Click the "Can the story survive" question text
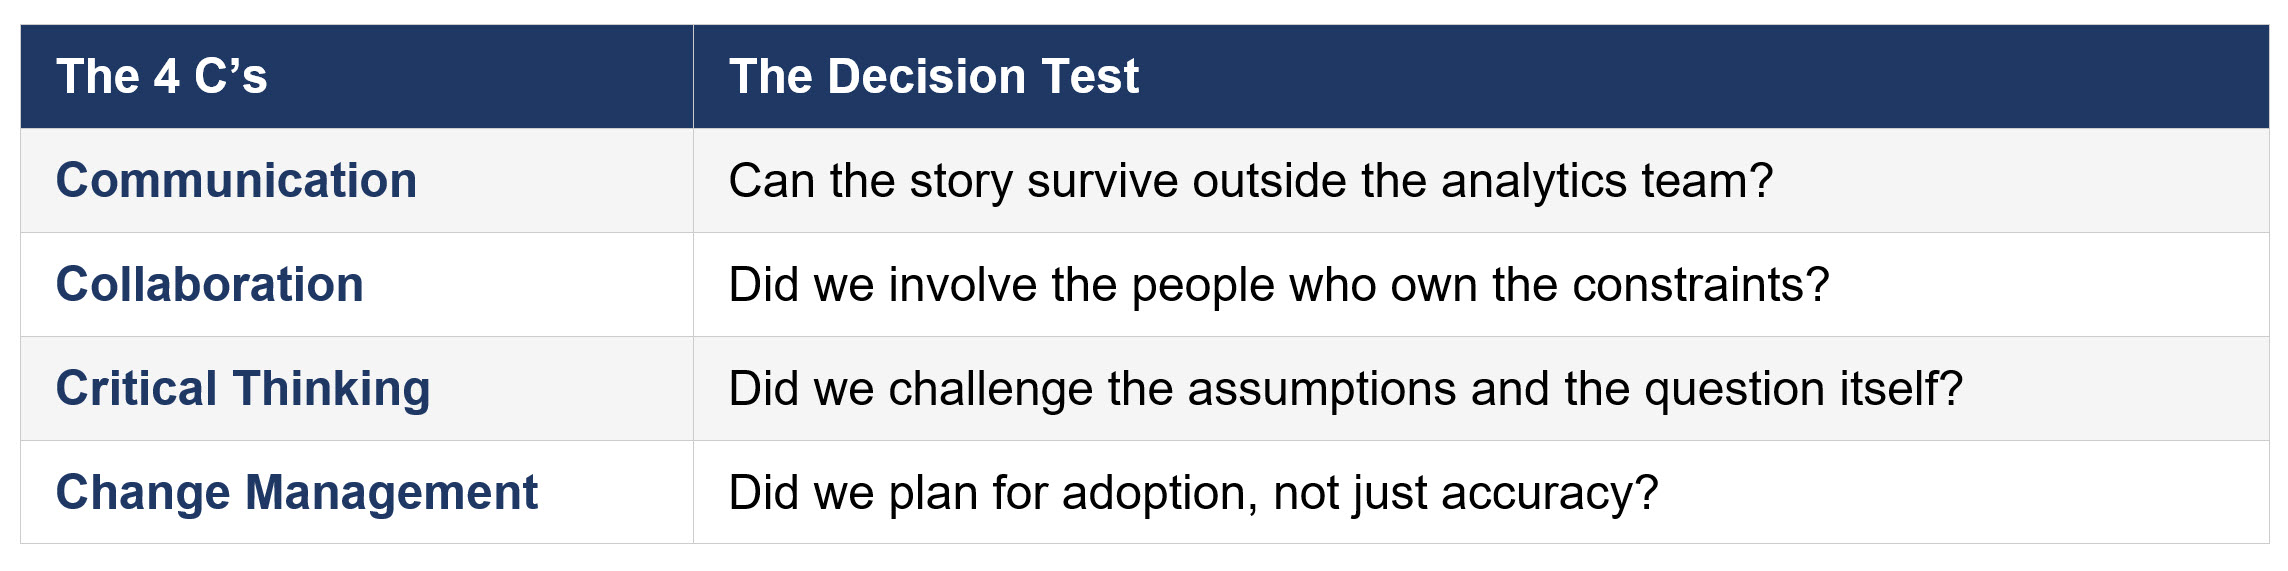Image resolution: width=2288 pixels, height=571 pixels. coord(1250,181)
